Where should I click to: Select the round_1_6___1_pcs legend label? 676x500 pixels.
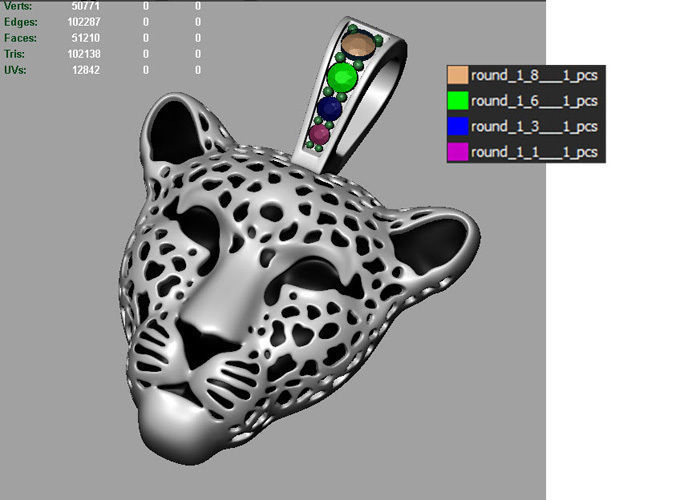(534, 101)
